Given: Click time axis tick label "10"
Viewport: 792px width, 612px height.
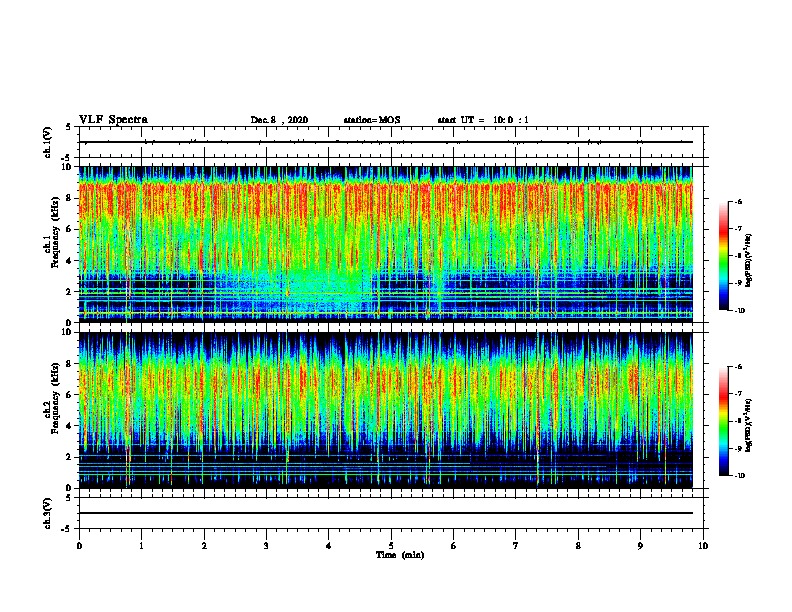Looking at the screenshot, I should click(x=703, y=546).
